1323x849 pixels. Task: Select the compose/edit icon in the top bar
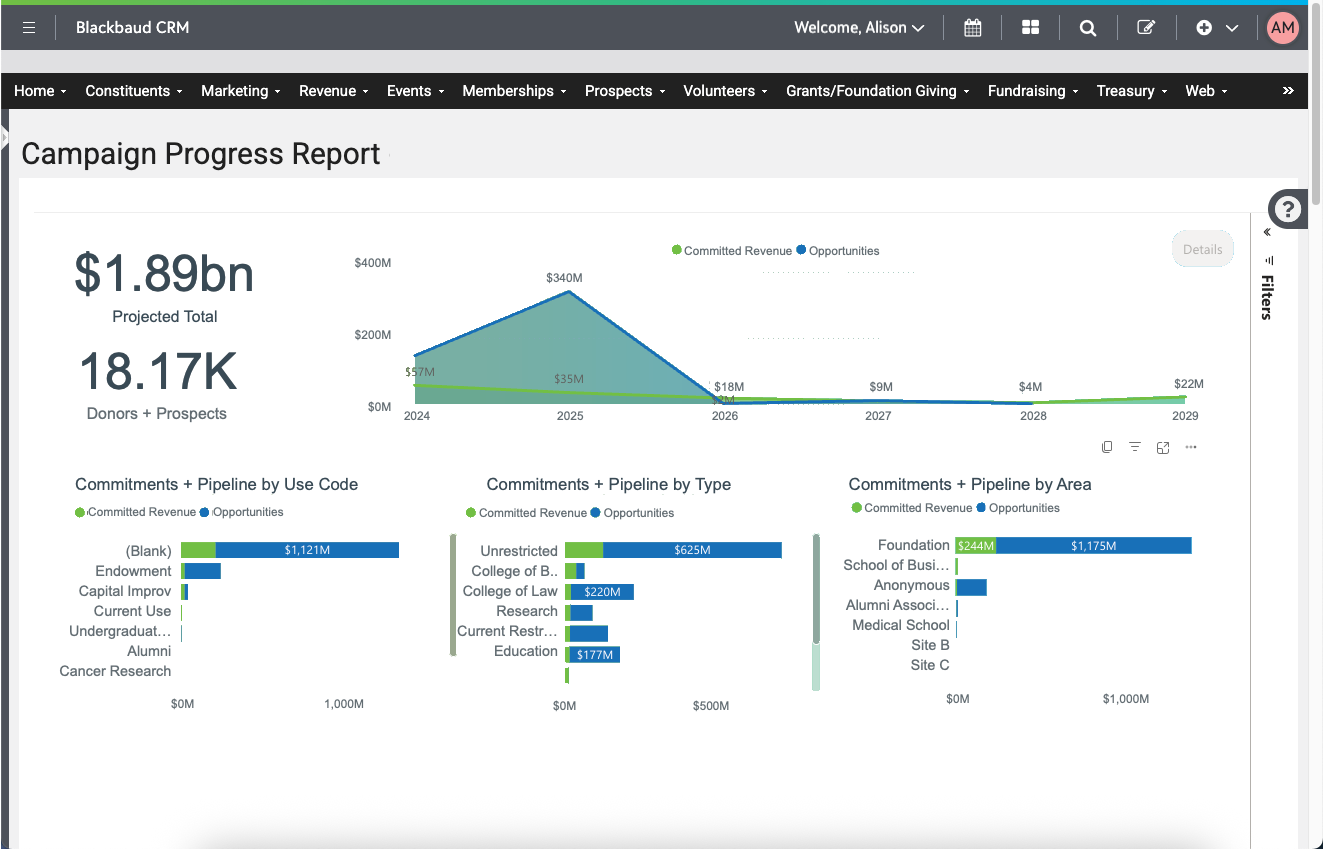1145,27
